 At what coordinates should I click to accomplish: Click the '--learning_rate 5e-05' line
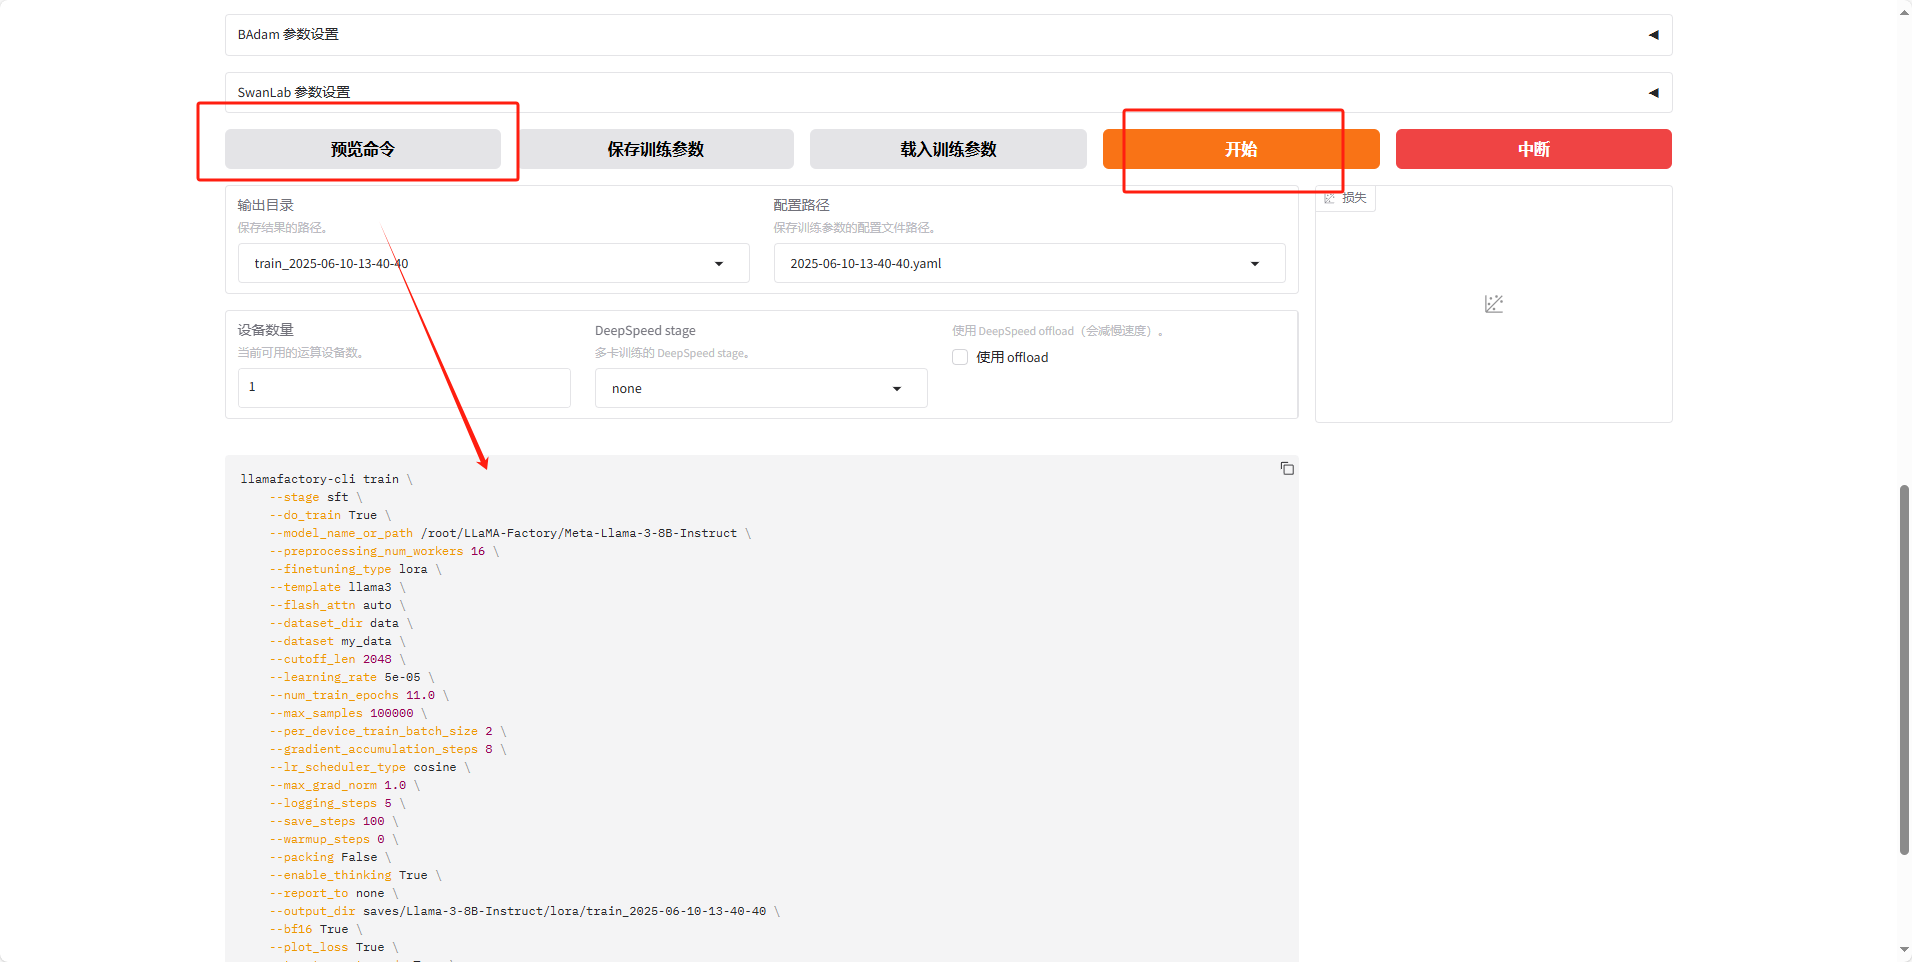(x=352, y=677)
